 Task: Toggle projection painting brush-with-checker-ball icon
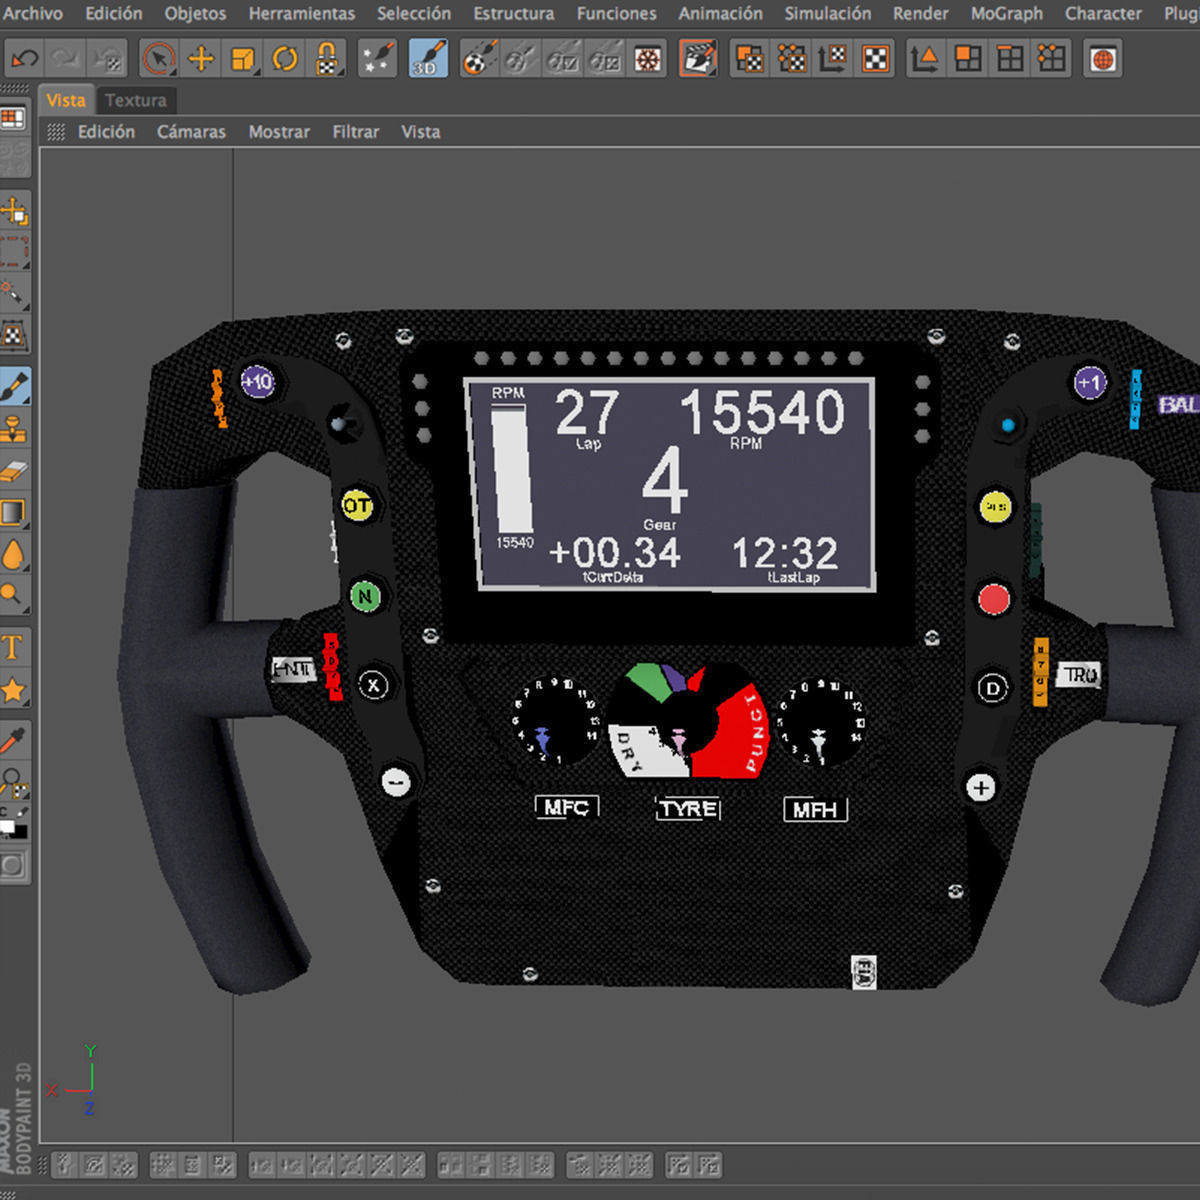[479, 59]
